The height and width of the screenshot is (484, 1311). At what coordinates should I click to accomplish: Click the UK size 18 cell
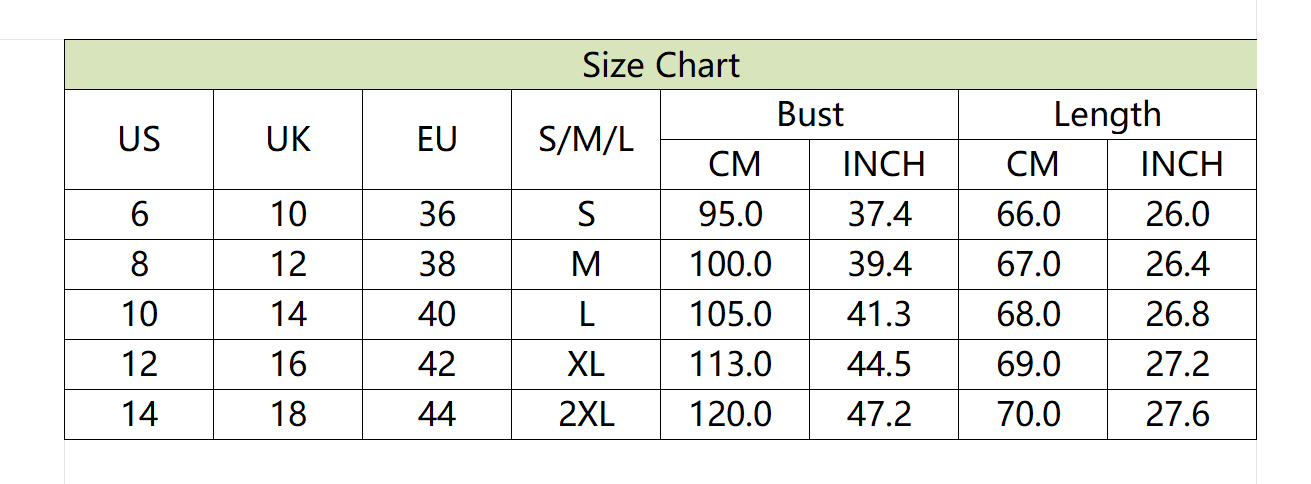288,414
